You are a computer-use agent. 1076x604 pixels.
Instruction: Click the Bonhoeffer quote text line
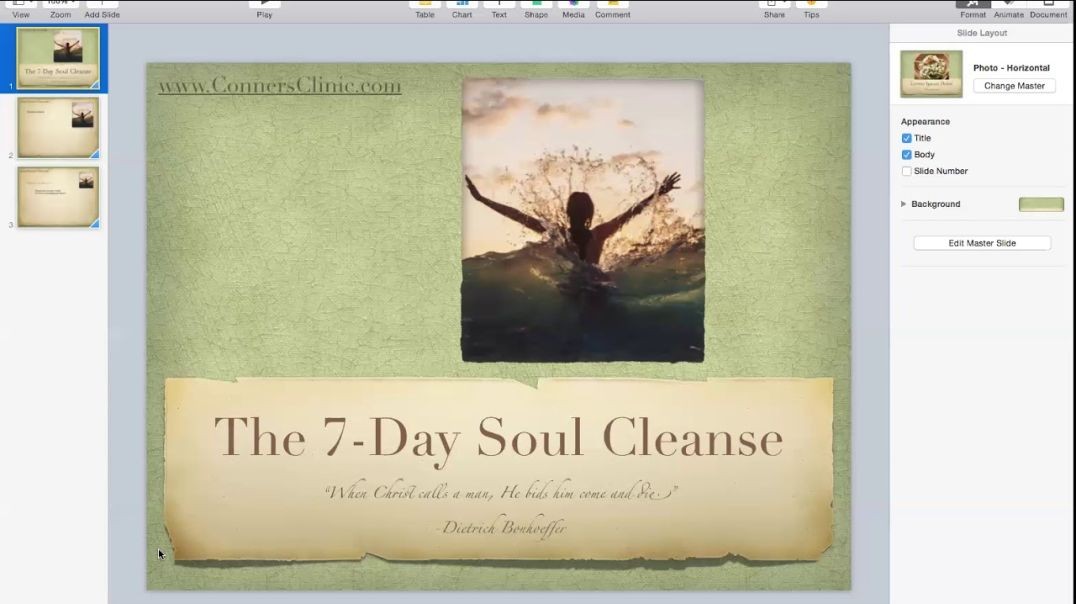[x=502, y=492]
